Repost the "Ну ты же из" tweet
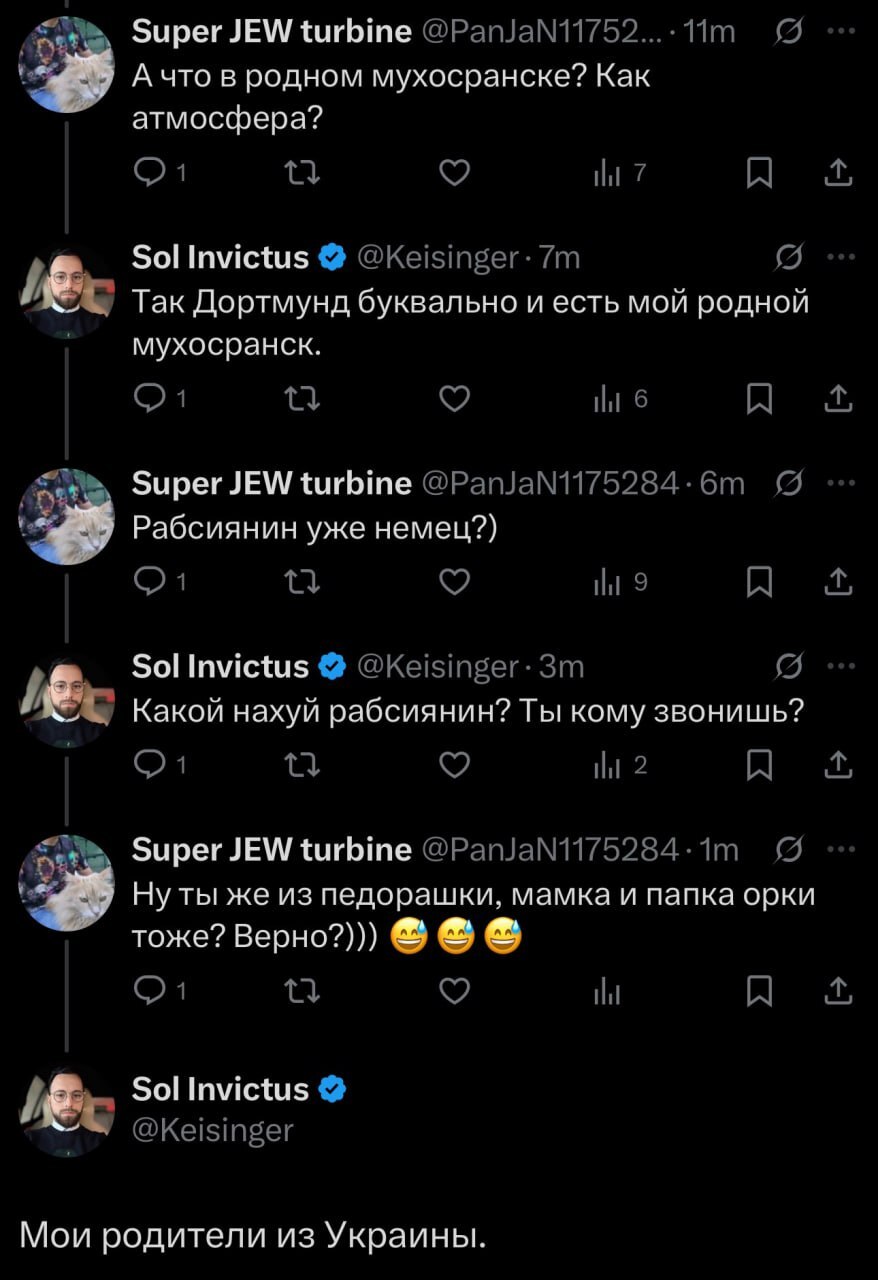Viewport: 878px width, 1280px height. 300,990
